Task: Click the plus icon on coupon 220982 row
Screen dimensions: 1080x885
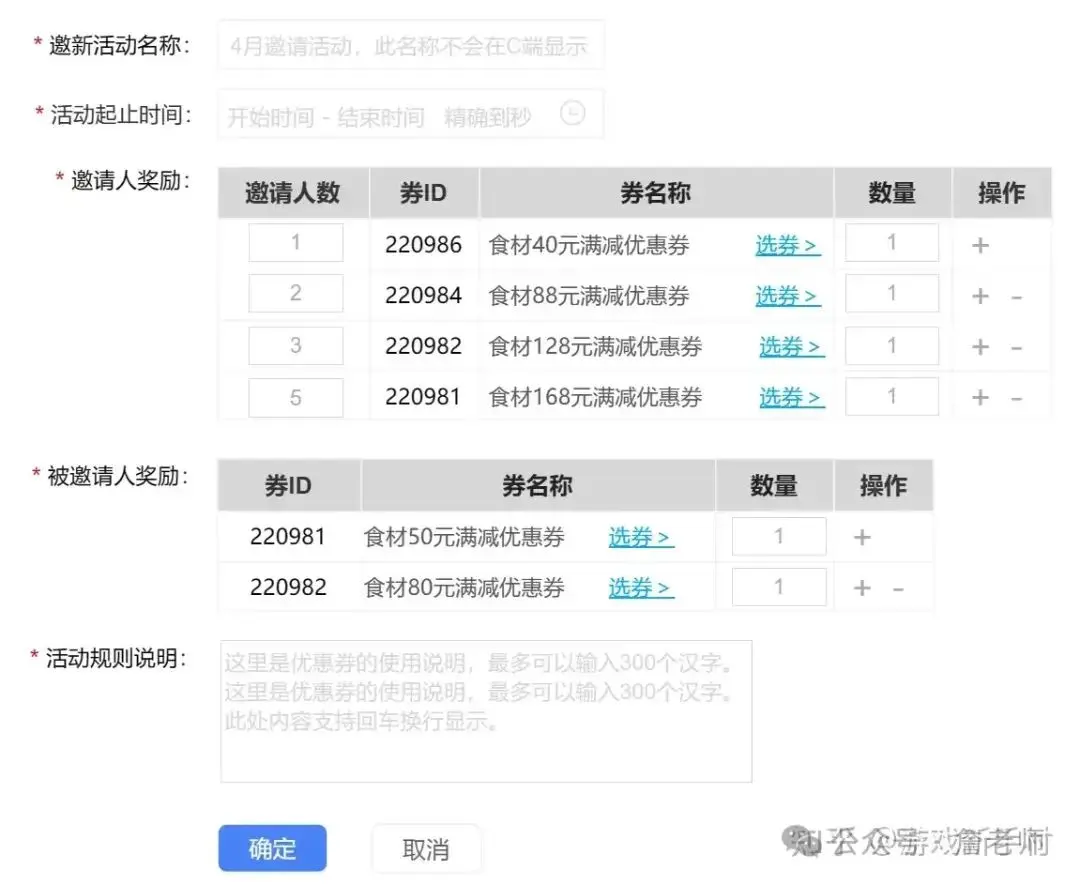Action: (979, 345)
